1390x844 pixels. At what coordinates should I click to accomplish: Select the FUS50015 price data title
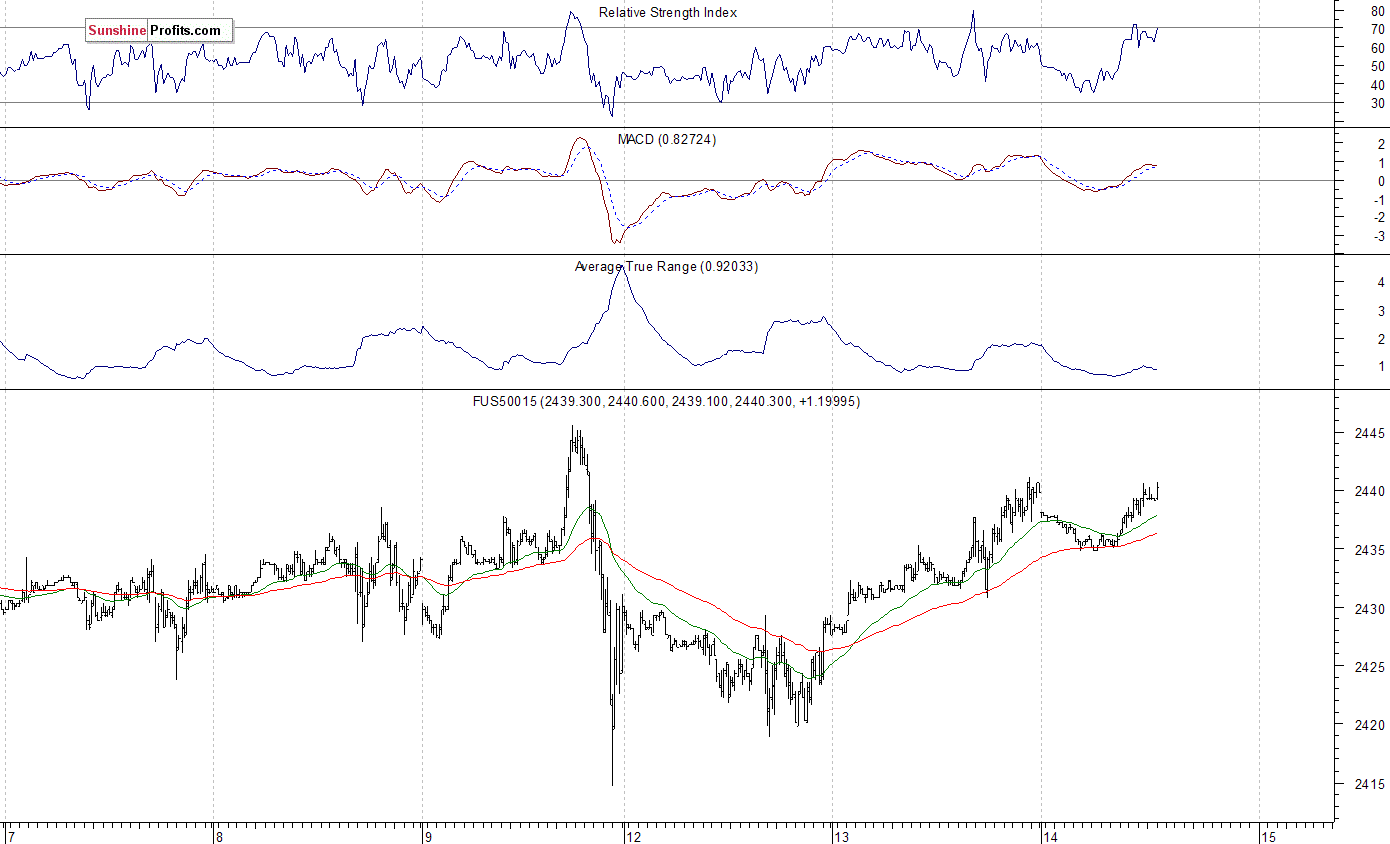[666, 402]
